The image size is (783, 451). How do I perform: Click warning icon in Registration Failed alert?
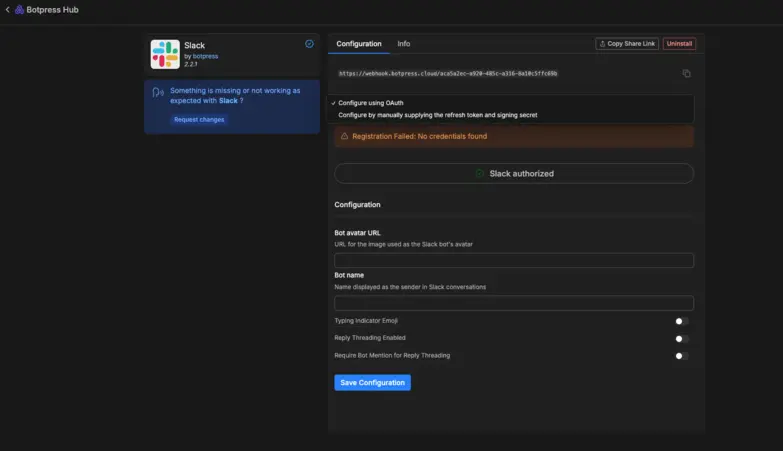[344, 136]
